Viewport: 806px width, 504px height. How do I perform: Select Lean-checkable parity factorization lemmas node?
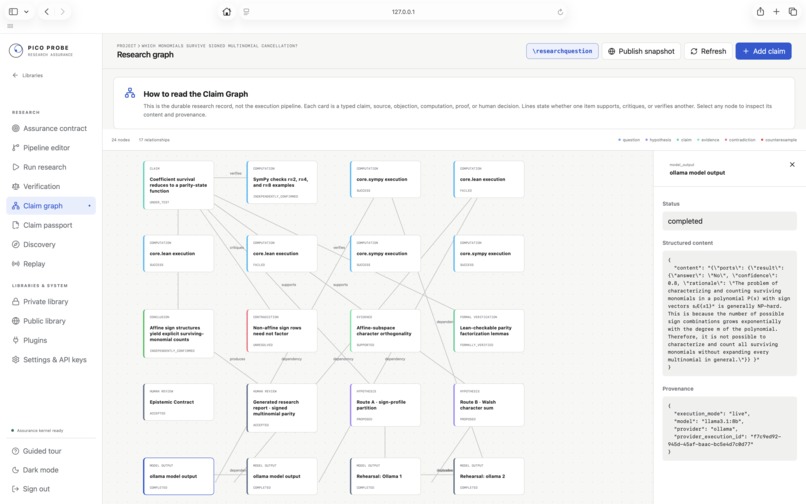pyautogui.click(x=489, y=331)
